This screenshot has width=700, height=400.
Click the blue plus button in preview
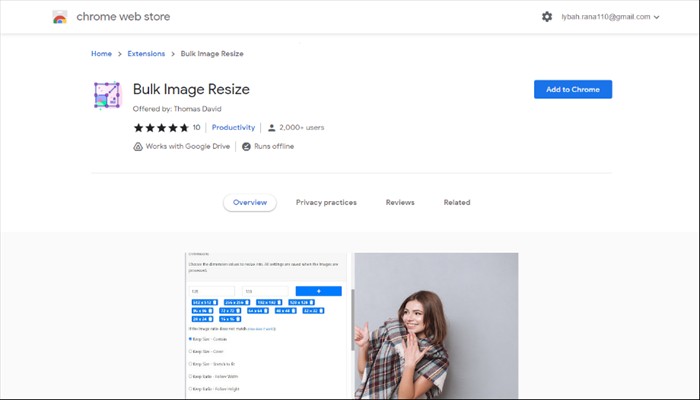click(318, 291)
